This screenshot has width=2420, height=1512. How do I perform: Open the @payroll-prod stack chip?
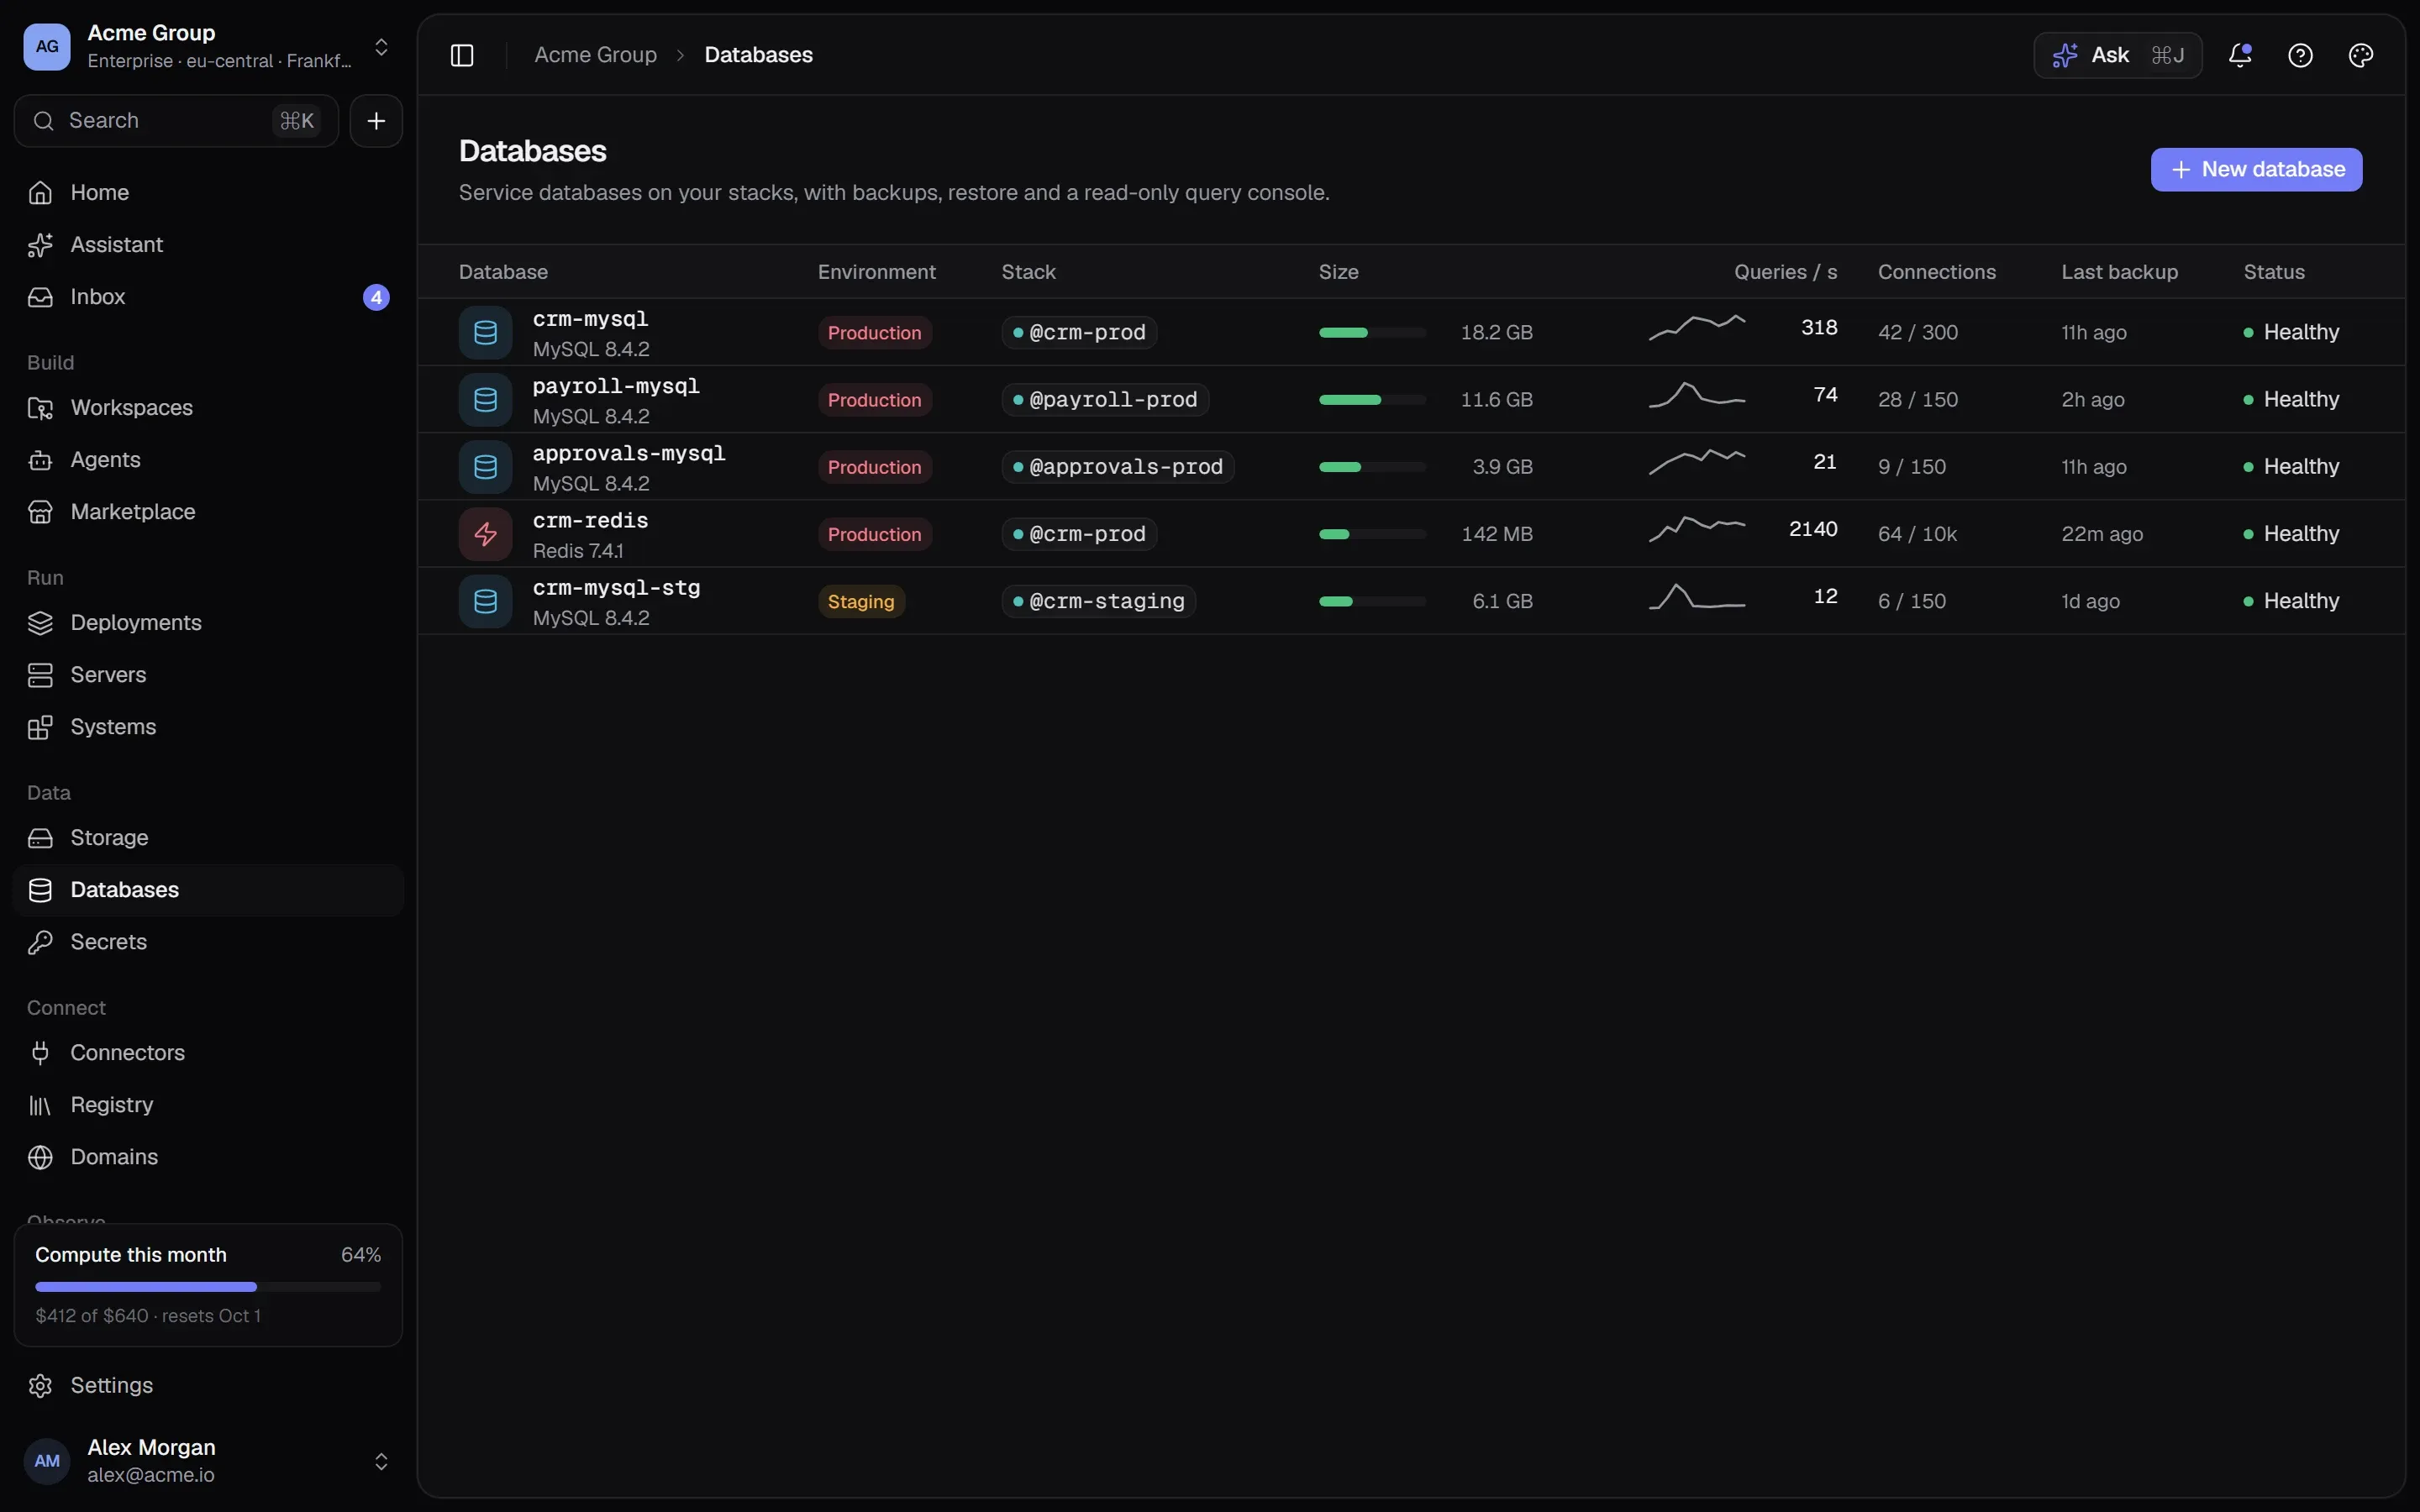[1105, 399]
